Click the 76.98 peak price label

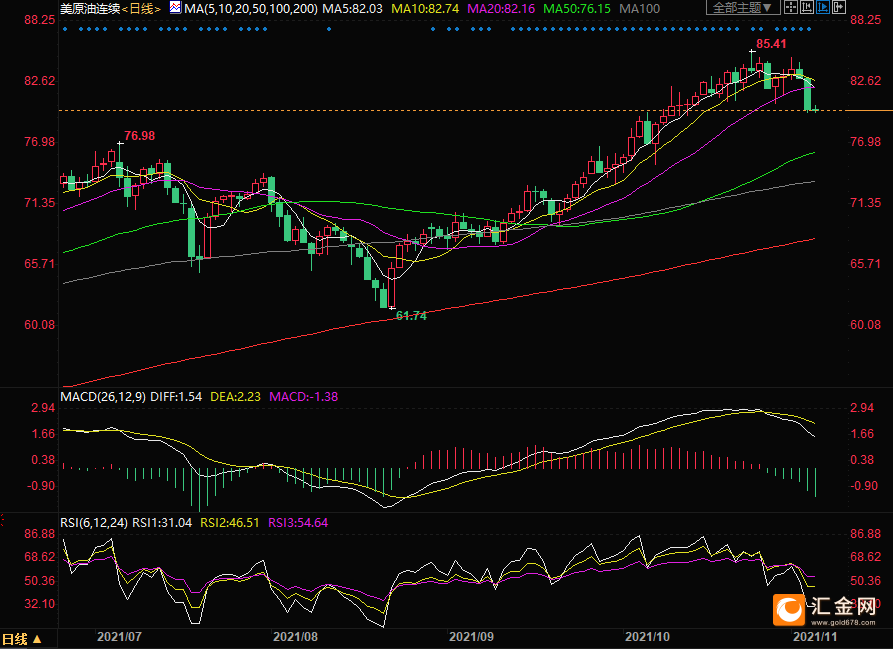139,135
